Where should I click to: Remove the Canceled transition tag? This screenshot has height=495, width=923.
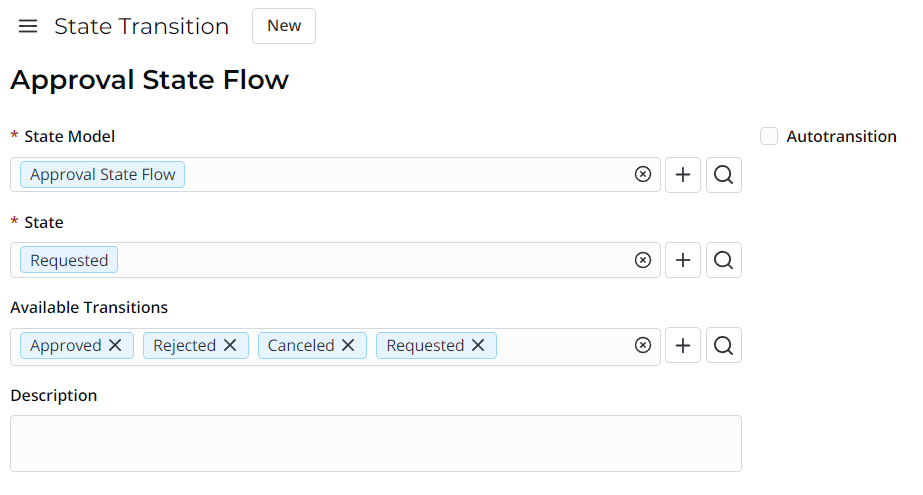click(x=348, y=346)
